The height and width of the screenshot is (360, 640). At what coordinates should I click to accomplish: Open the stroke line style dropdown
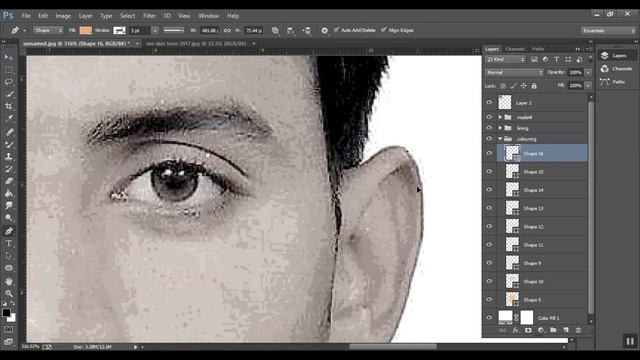point(174,31)
